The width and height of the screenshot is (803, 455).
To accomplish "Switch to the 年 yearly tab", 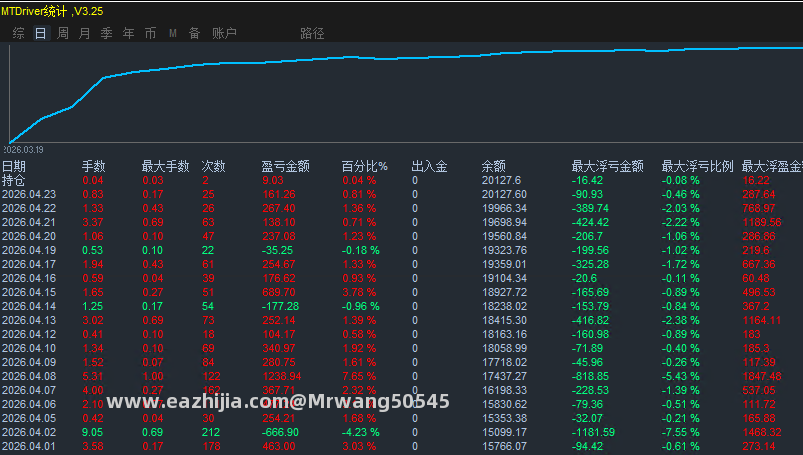I will coord(129,33).
